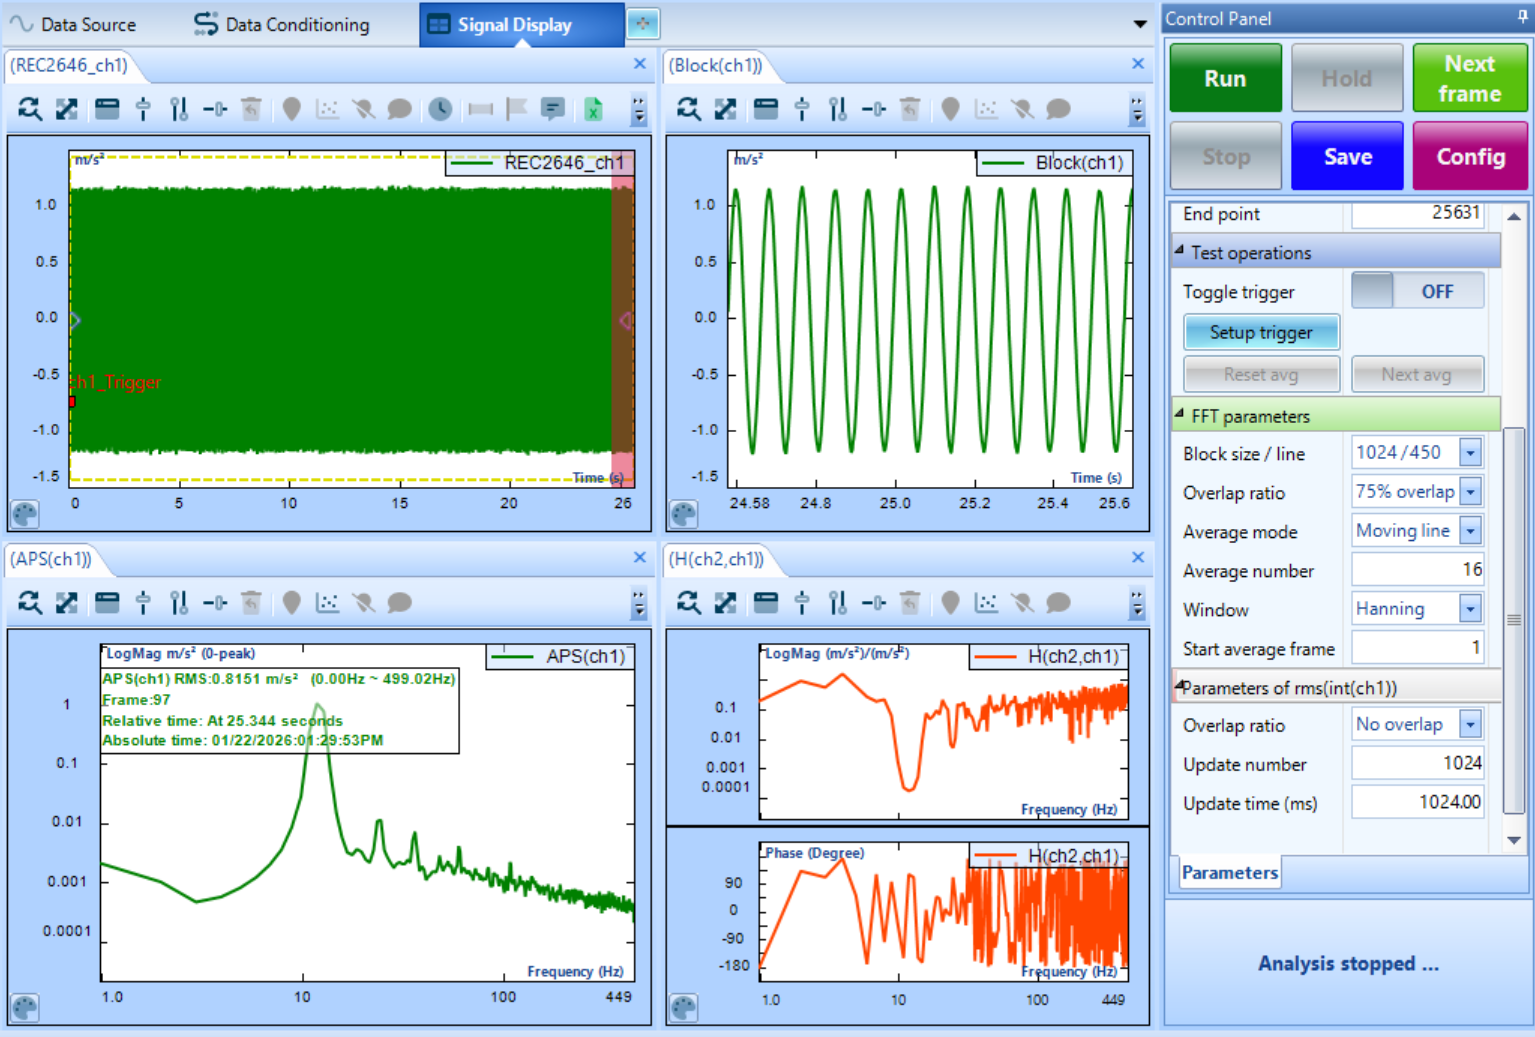
Task: Open the color palette icon below APS(ch1) plot
Action: click(x=24, y=1007)
